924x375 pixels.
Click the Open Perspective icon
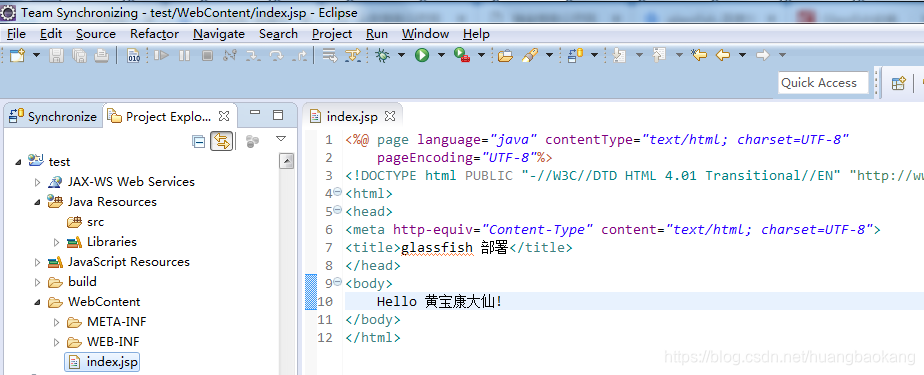pos(898,83)
